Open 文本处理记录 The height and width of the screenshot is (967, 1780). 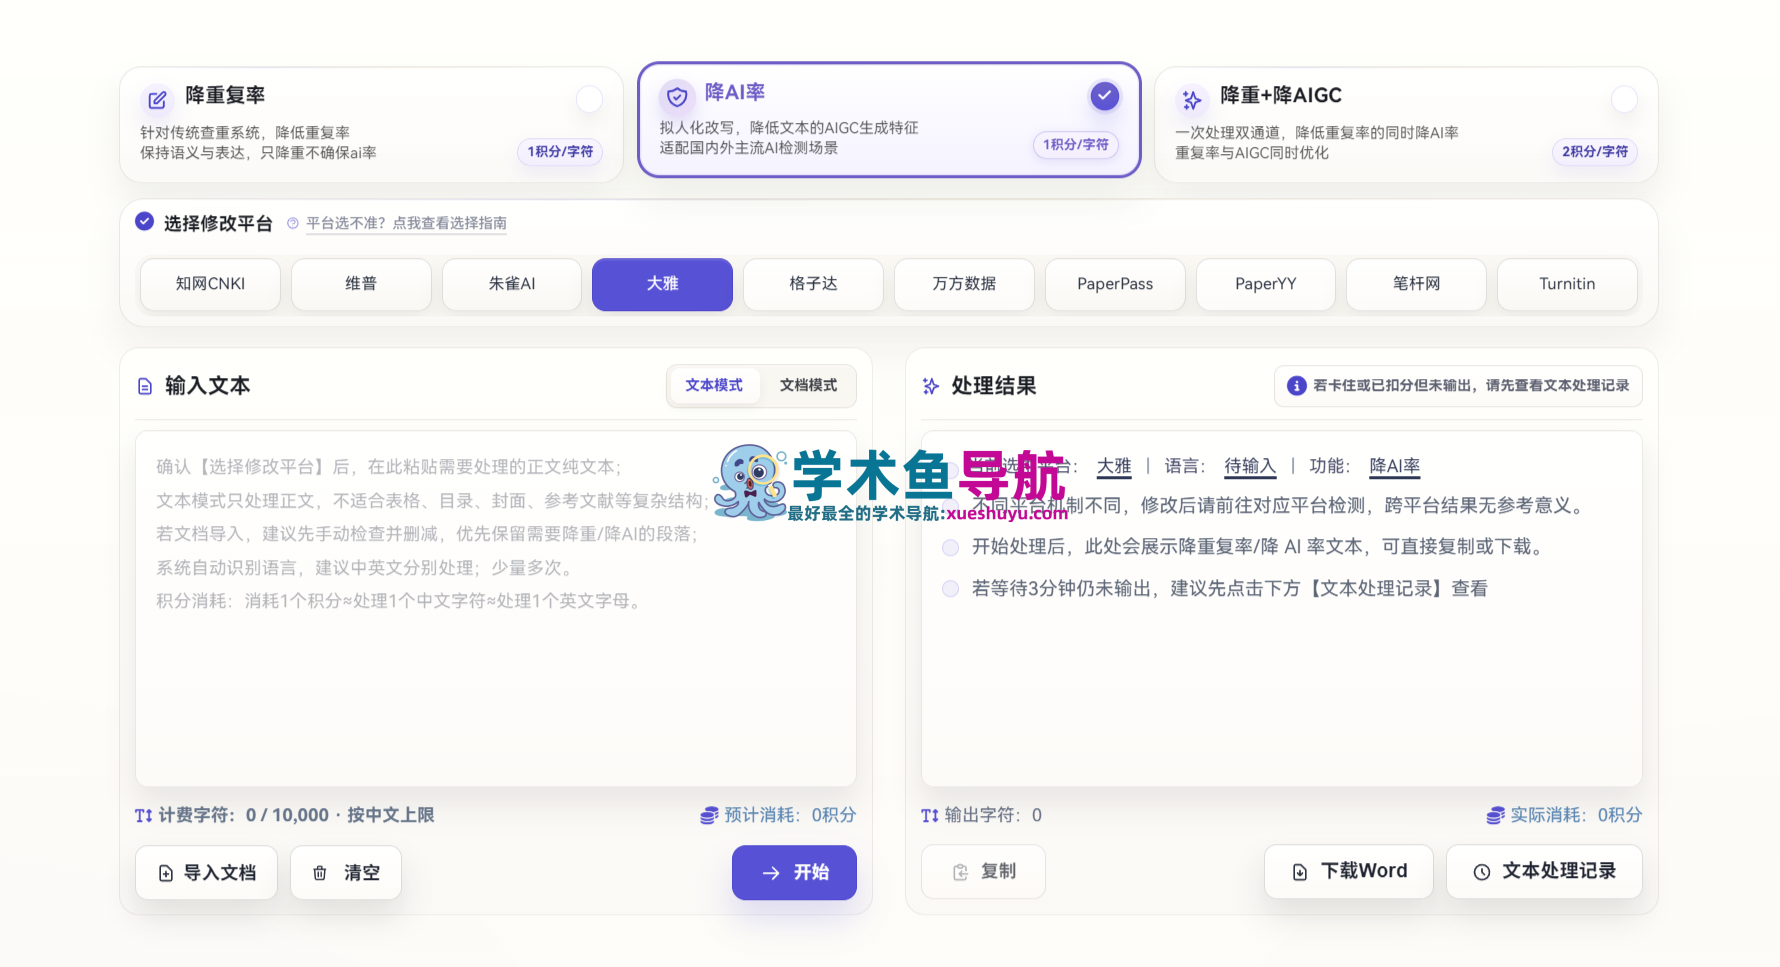pos(1544,872)
